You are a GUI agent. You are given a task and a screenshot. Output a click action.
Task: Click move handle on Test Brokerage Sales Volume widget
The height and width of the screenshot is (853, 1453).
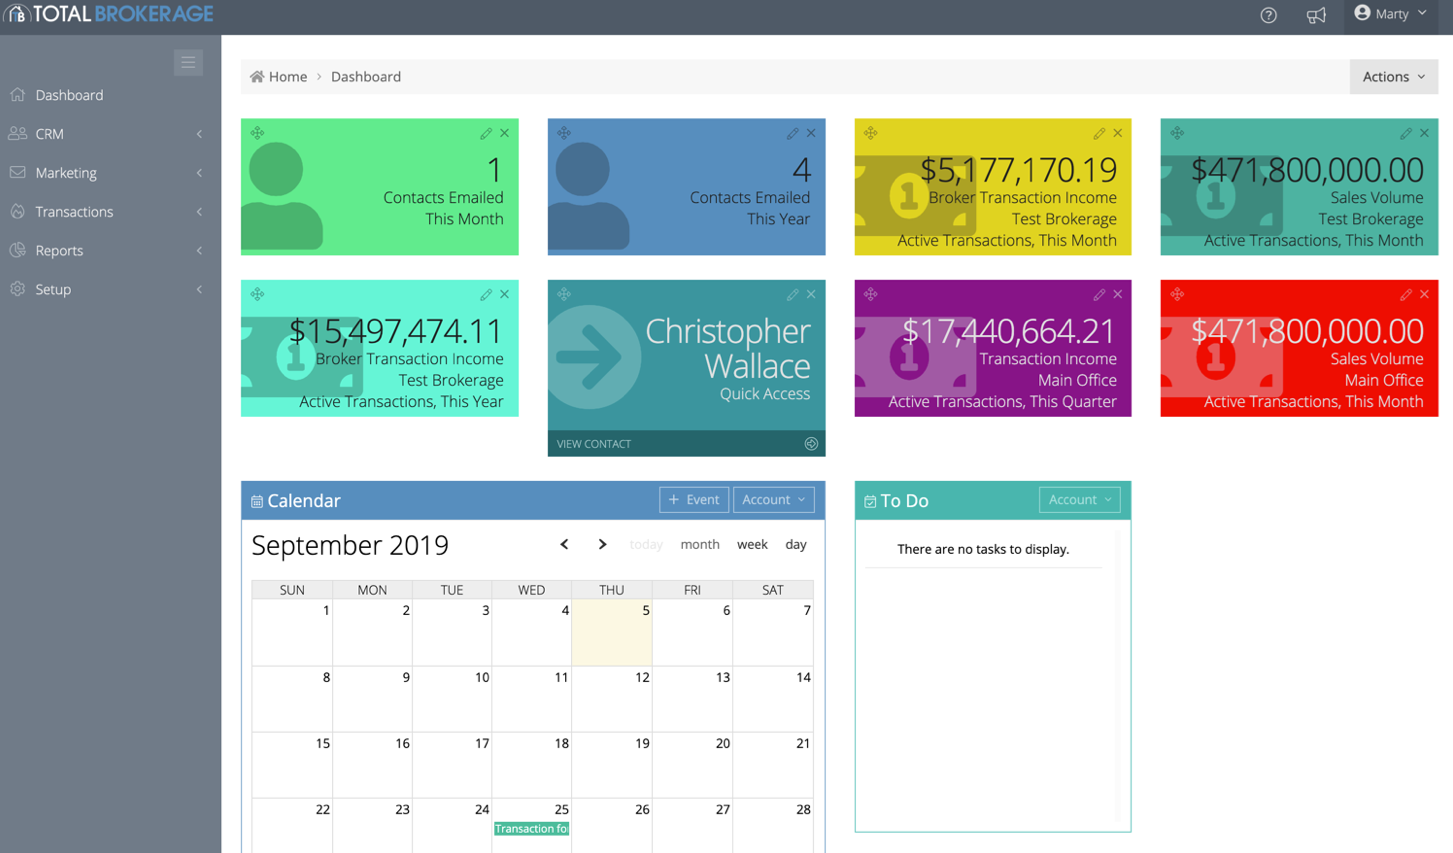pos(1177,133)
